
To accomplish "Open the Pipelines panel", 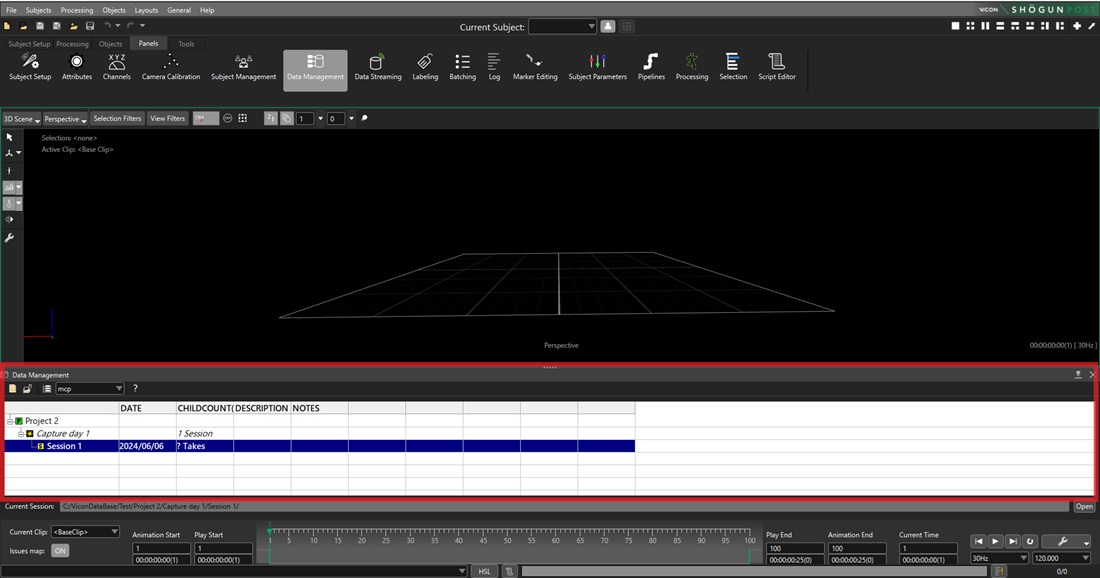I will pos(651,67).
